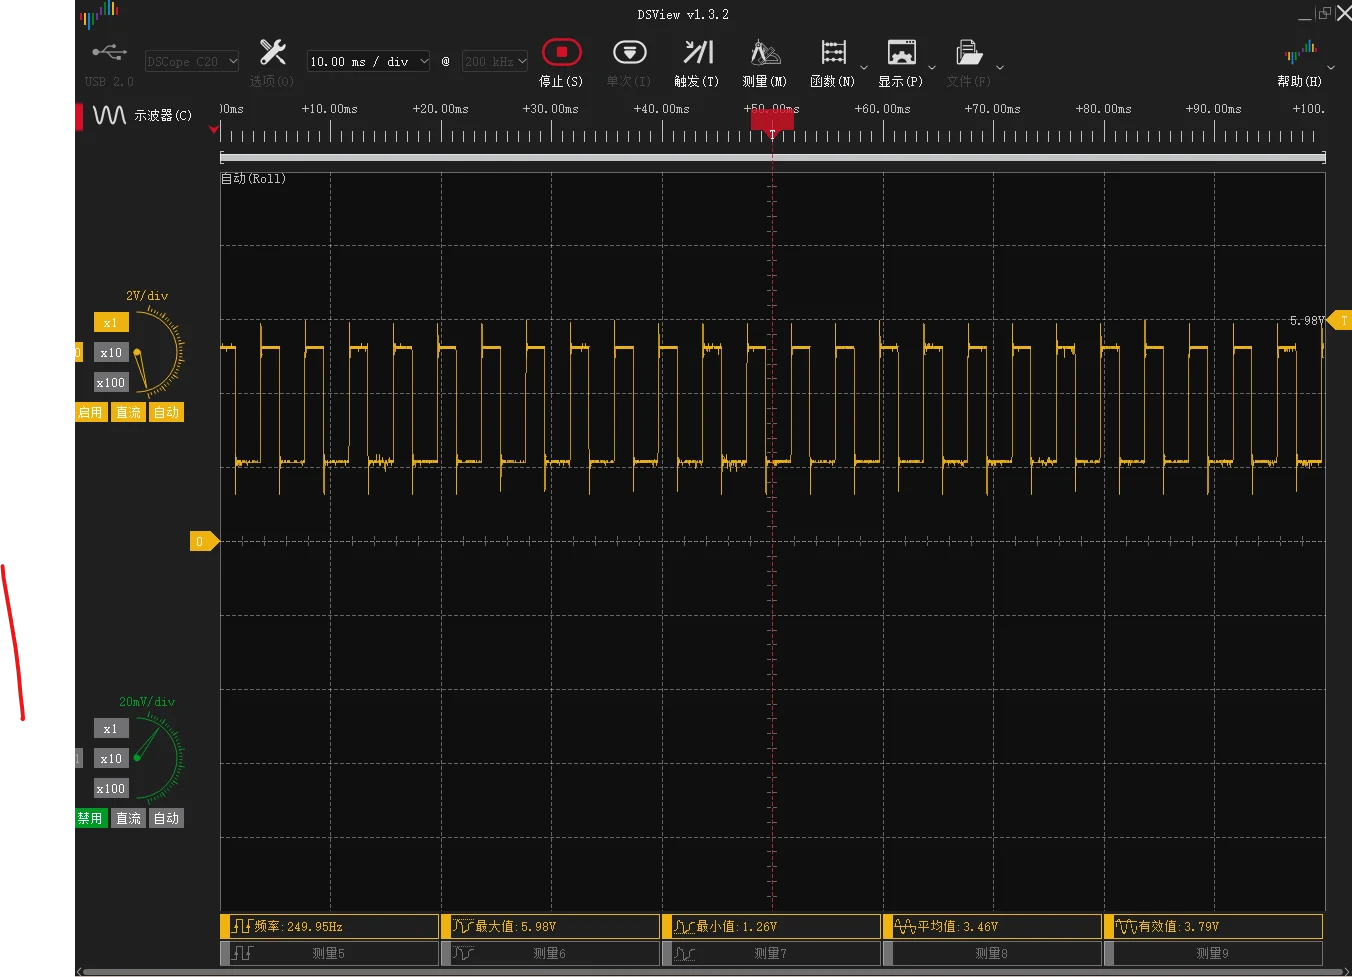Image resolution: width=1352 pixels, height=977 pixels.
Task: Expand the Display (显示) dropdown arrow
Action: click(932, 68)
